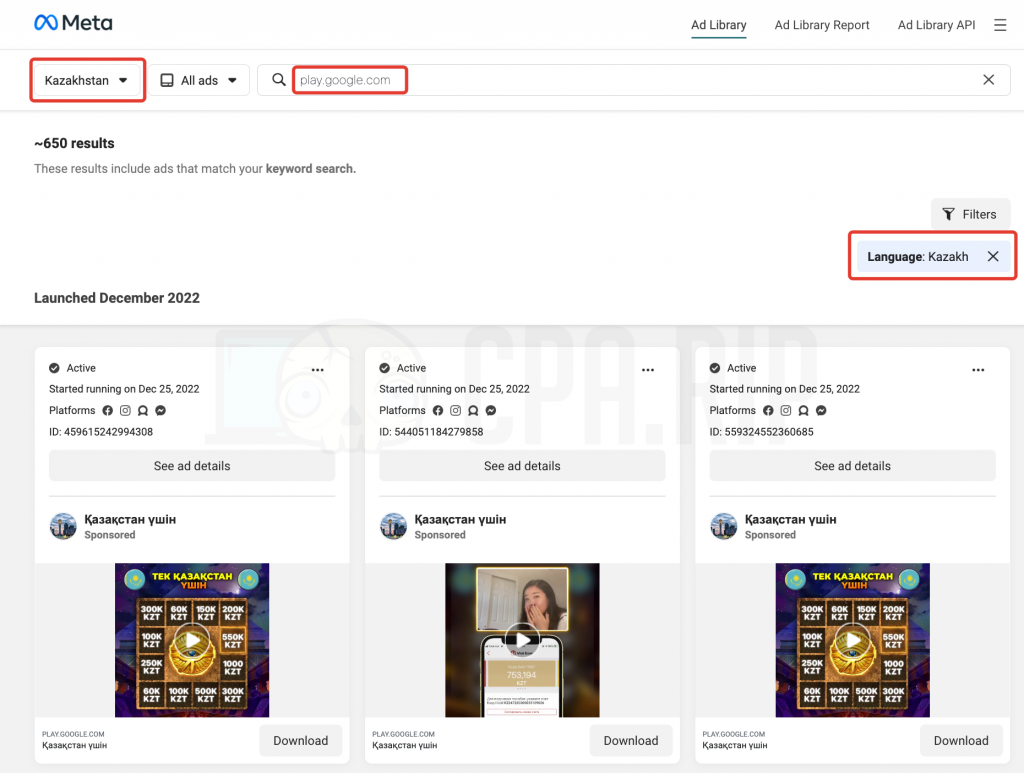Click PLAY.GOOGLE.COM link under ad 559324552360685
The width and height of the screenshot is (1024, 773).
(733, 734)
